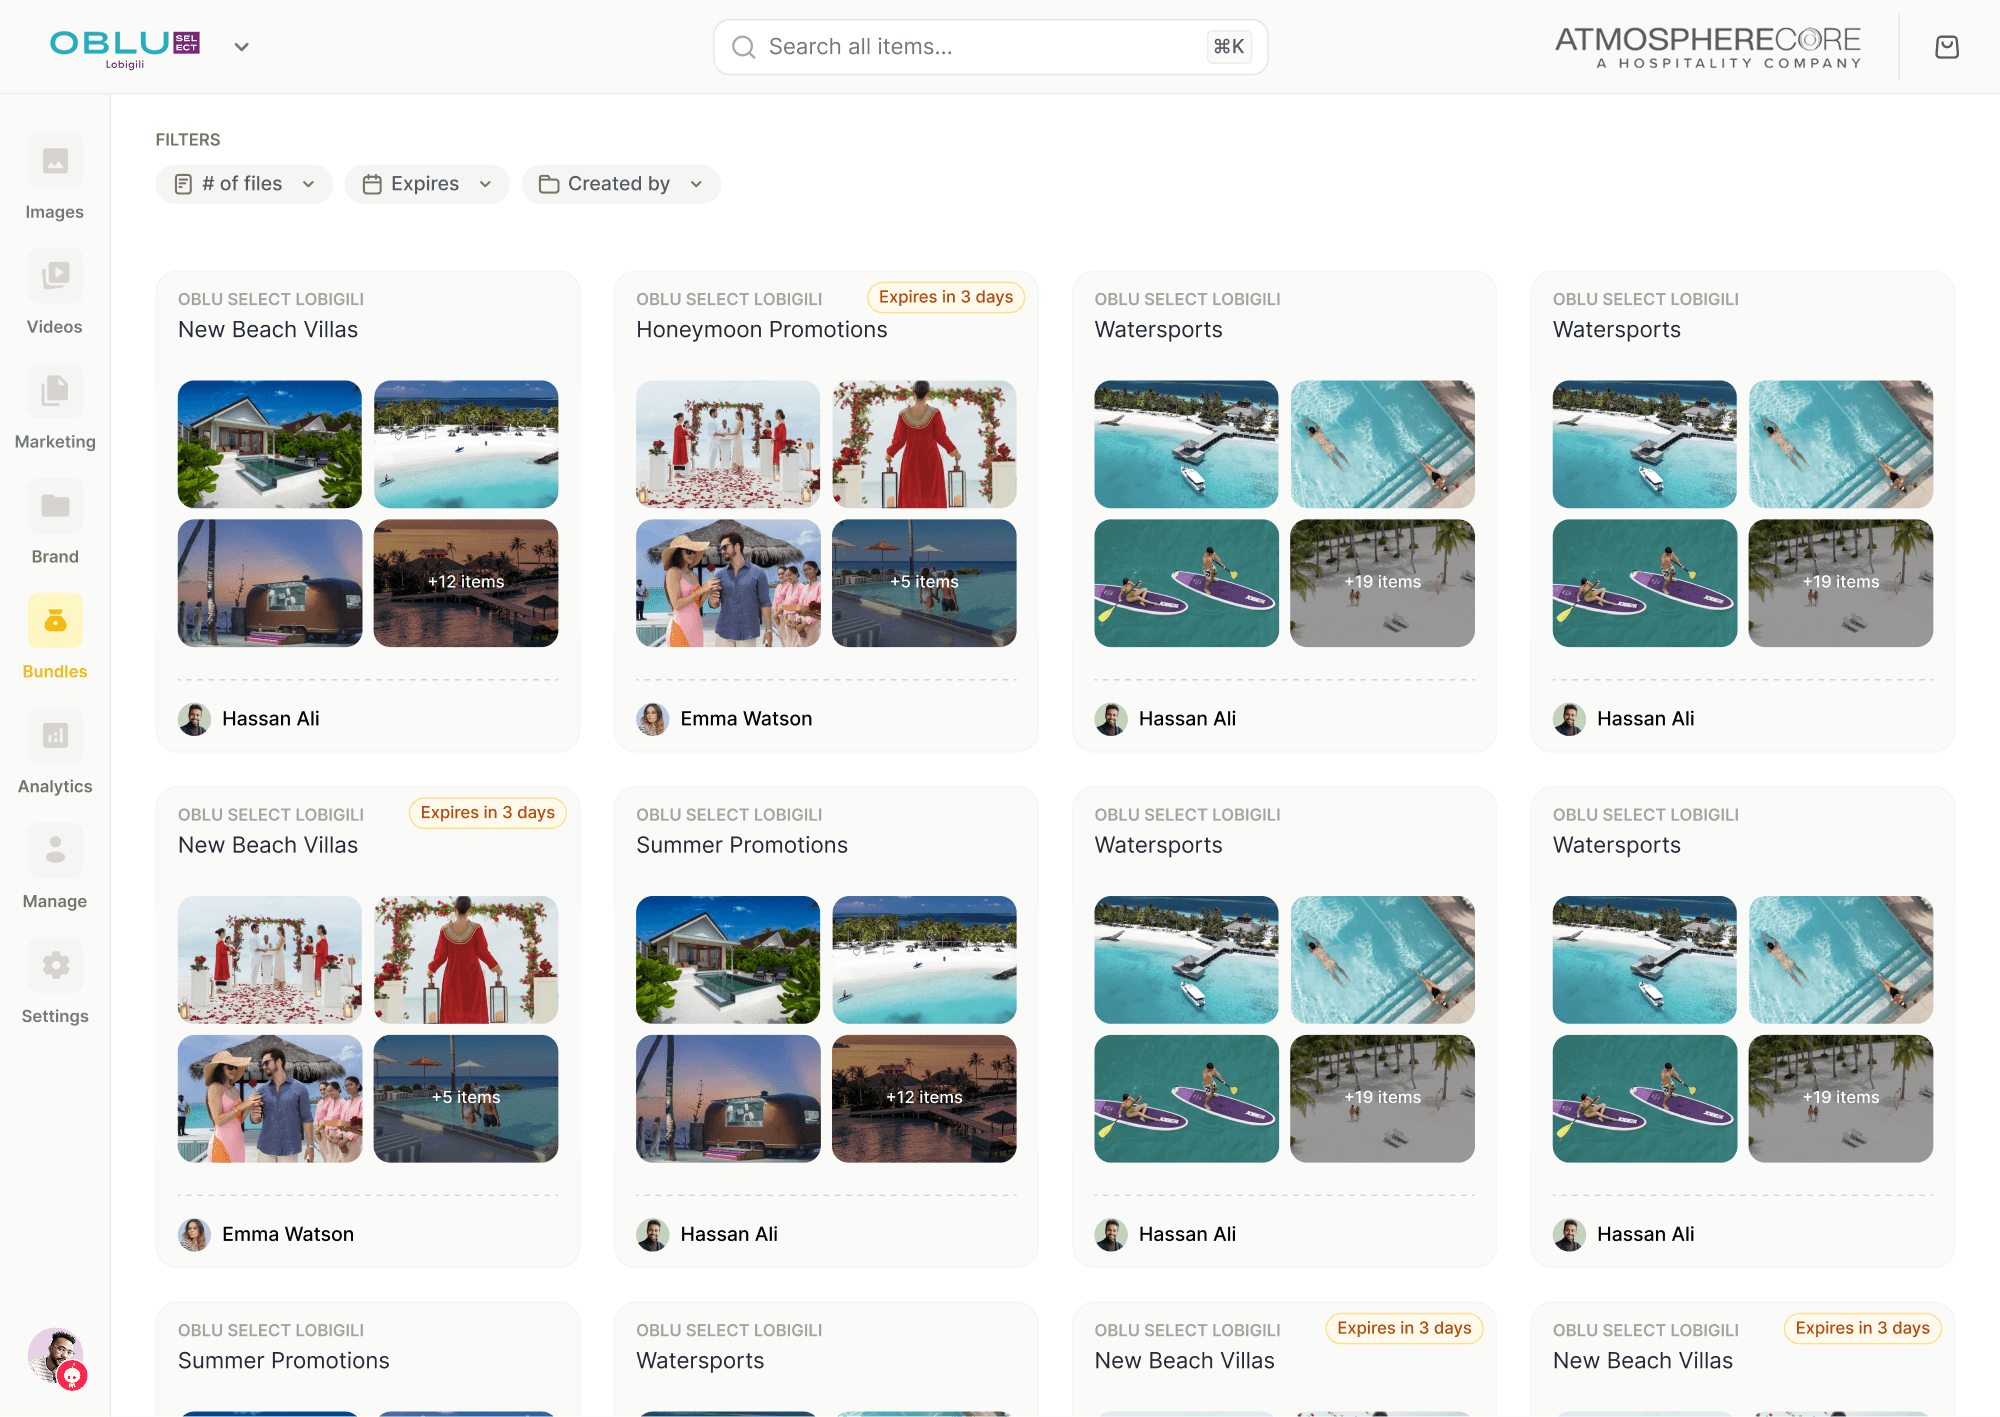The height and width of the screenshot is (1417, 2000).
Task: Open the Videos section icon
Action: (55, 277)
